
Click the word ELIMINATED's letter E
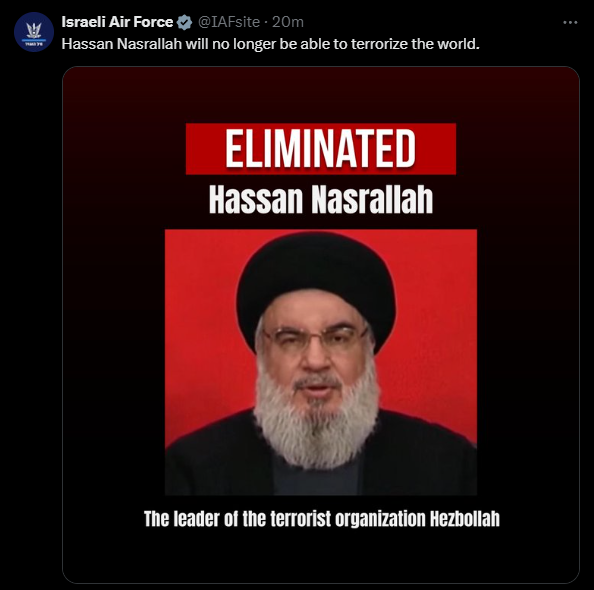click(234, 148)
